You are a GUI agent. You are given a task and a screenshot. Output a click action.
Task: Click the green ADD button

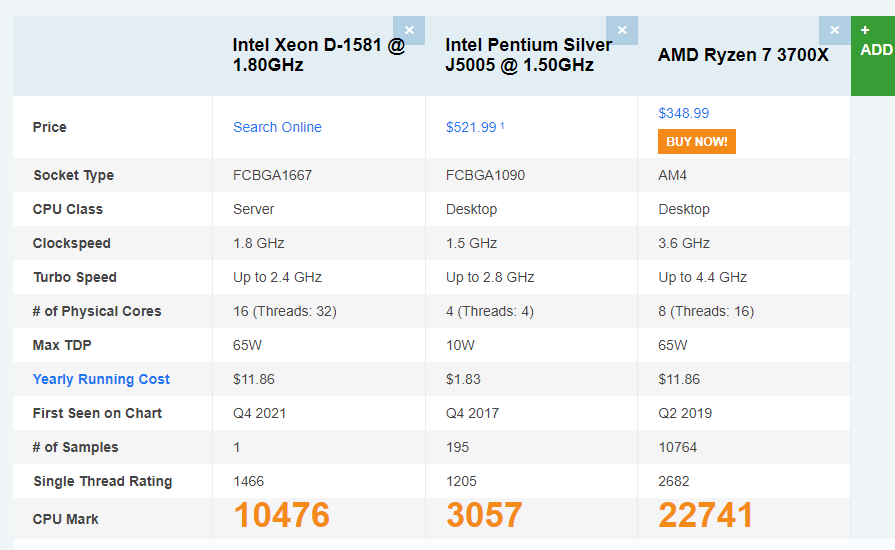pyautogui.click(x=873, y=56)
